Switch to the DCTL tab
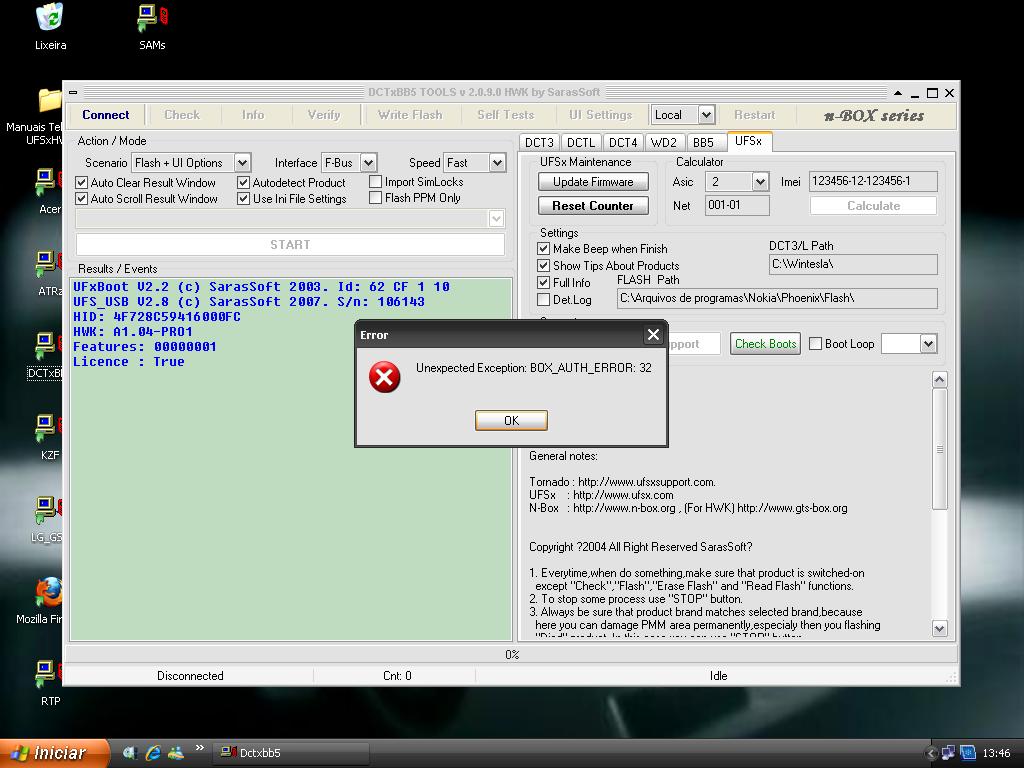1024x768 pixels. click(581, 142)
